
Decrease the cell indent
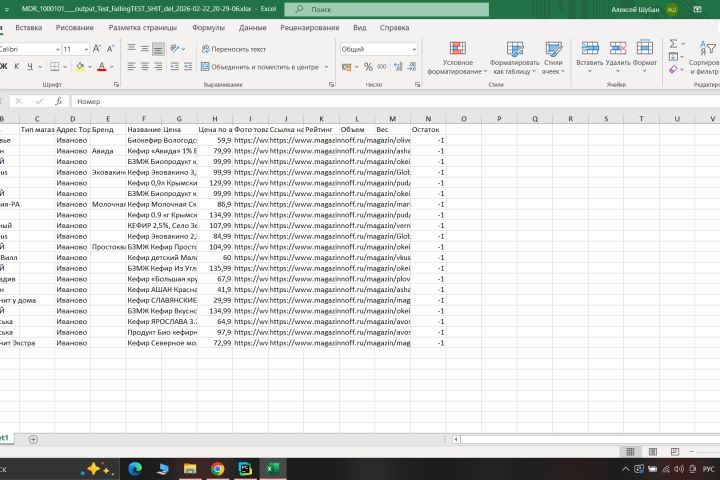pos(174,67)
